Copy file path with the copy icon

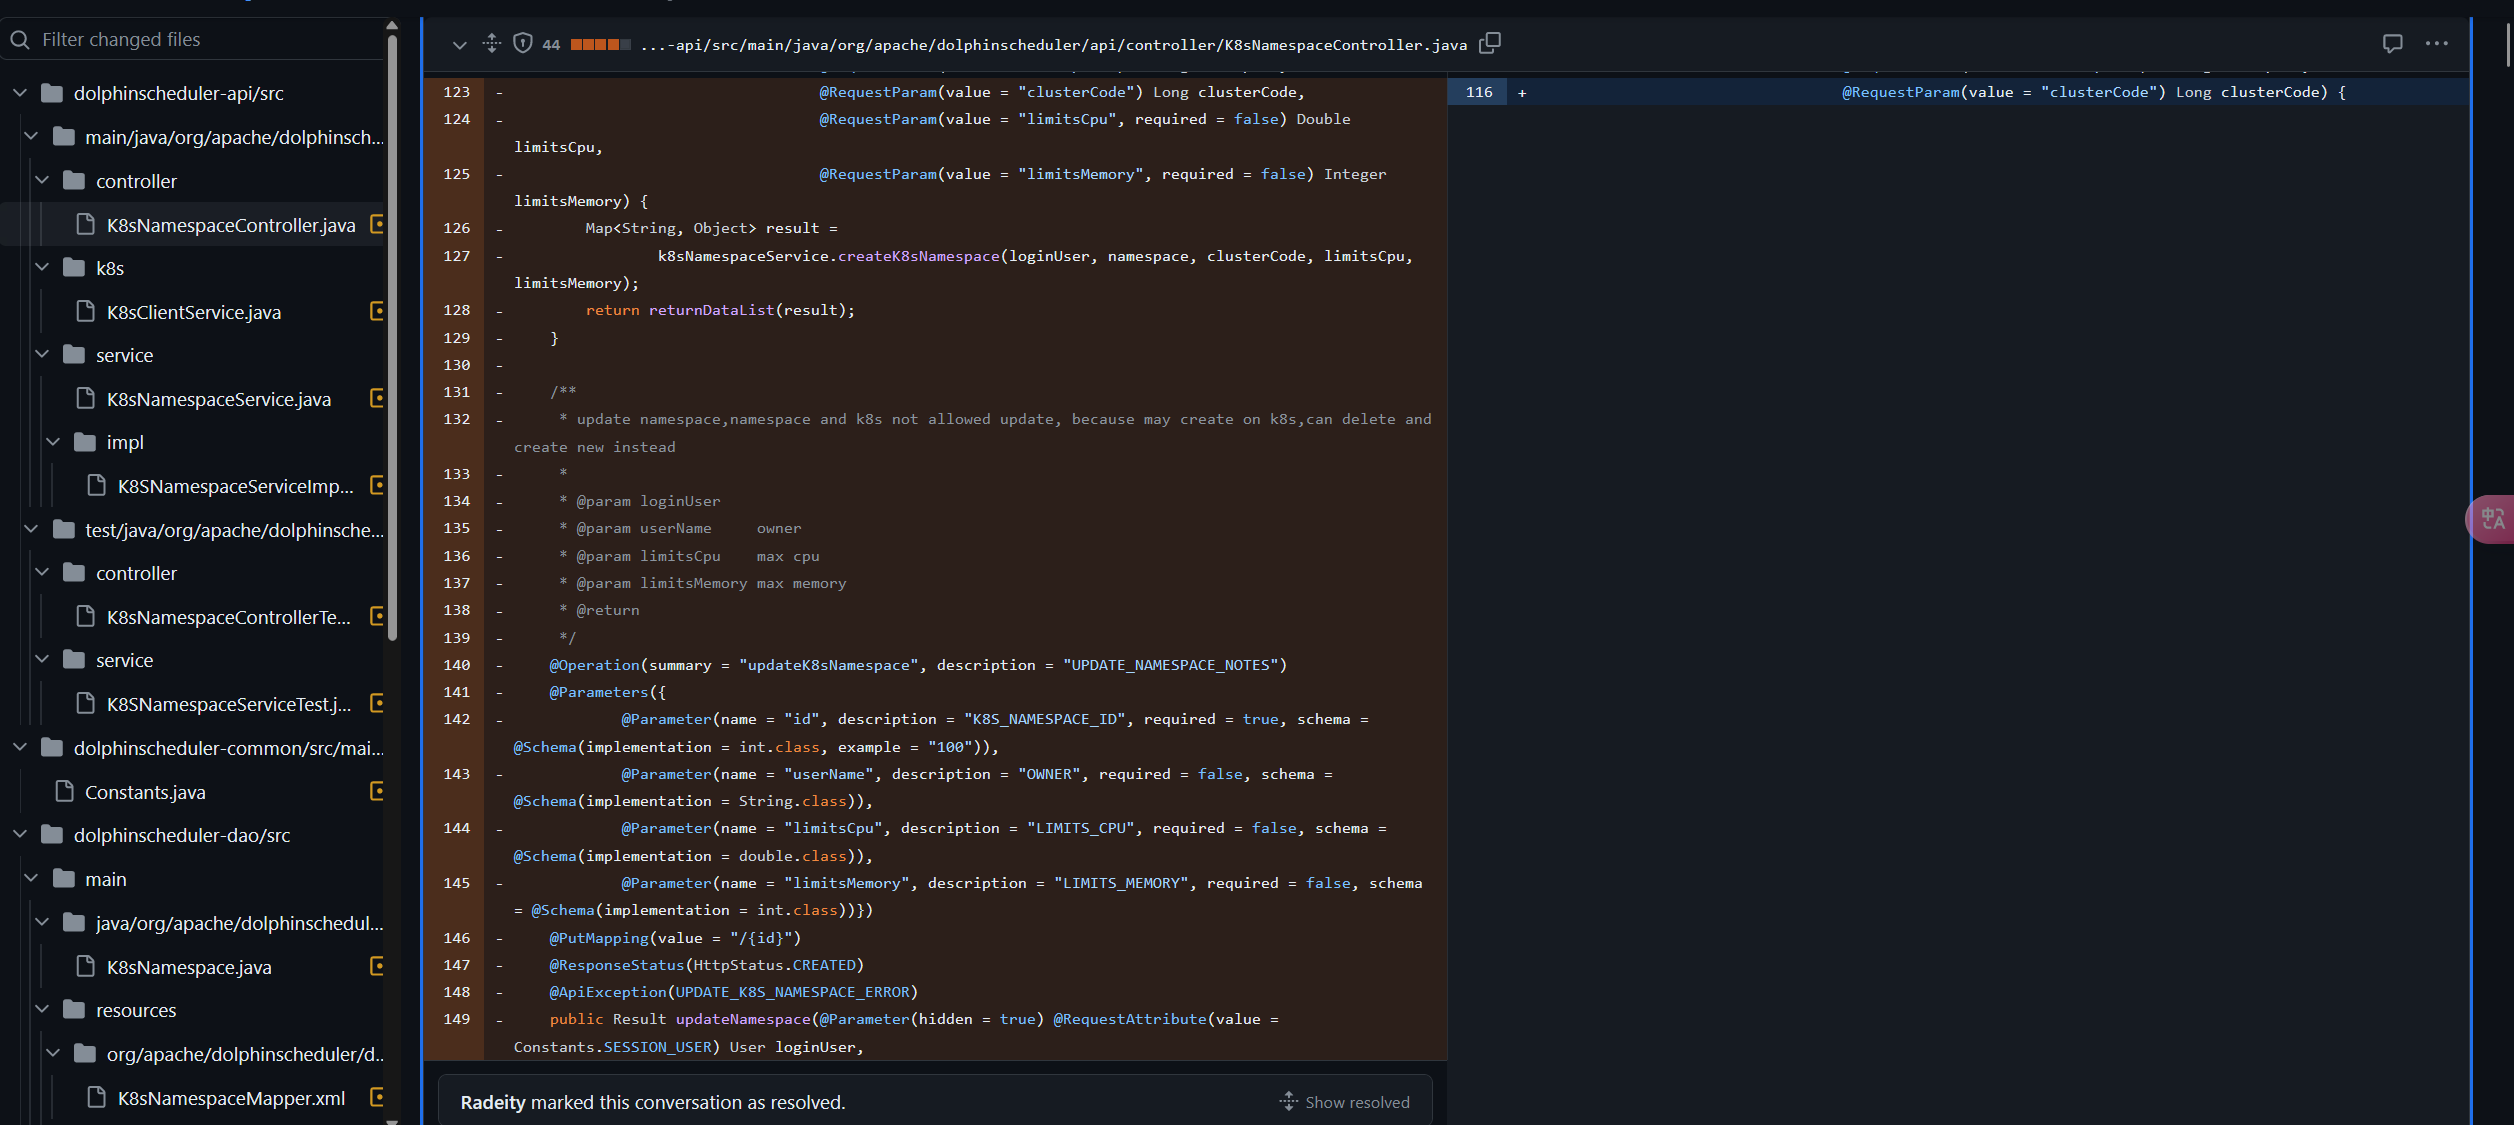coord(1490,43)
